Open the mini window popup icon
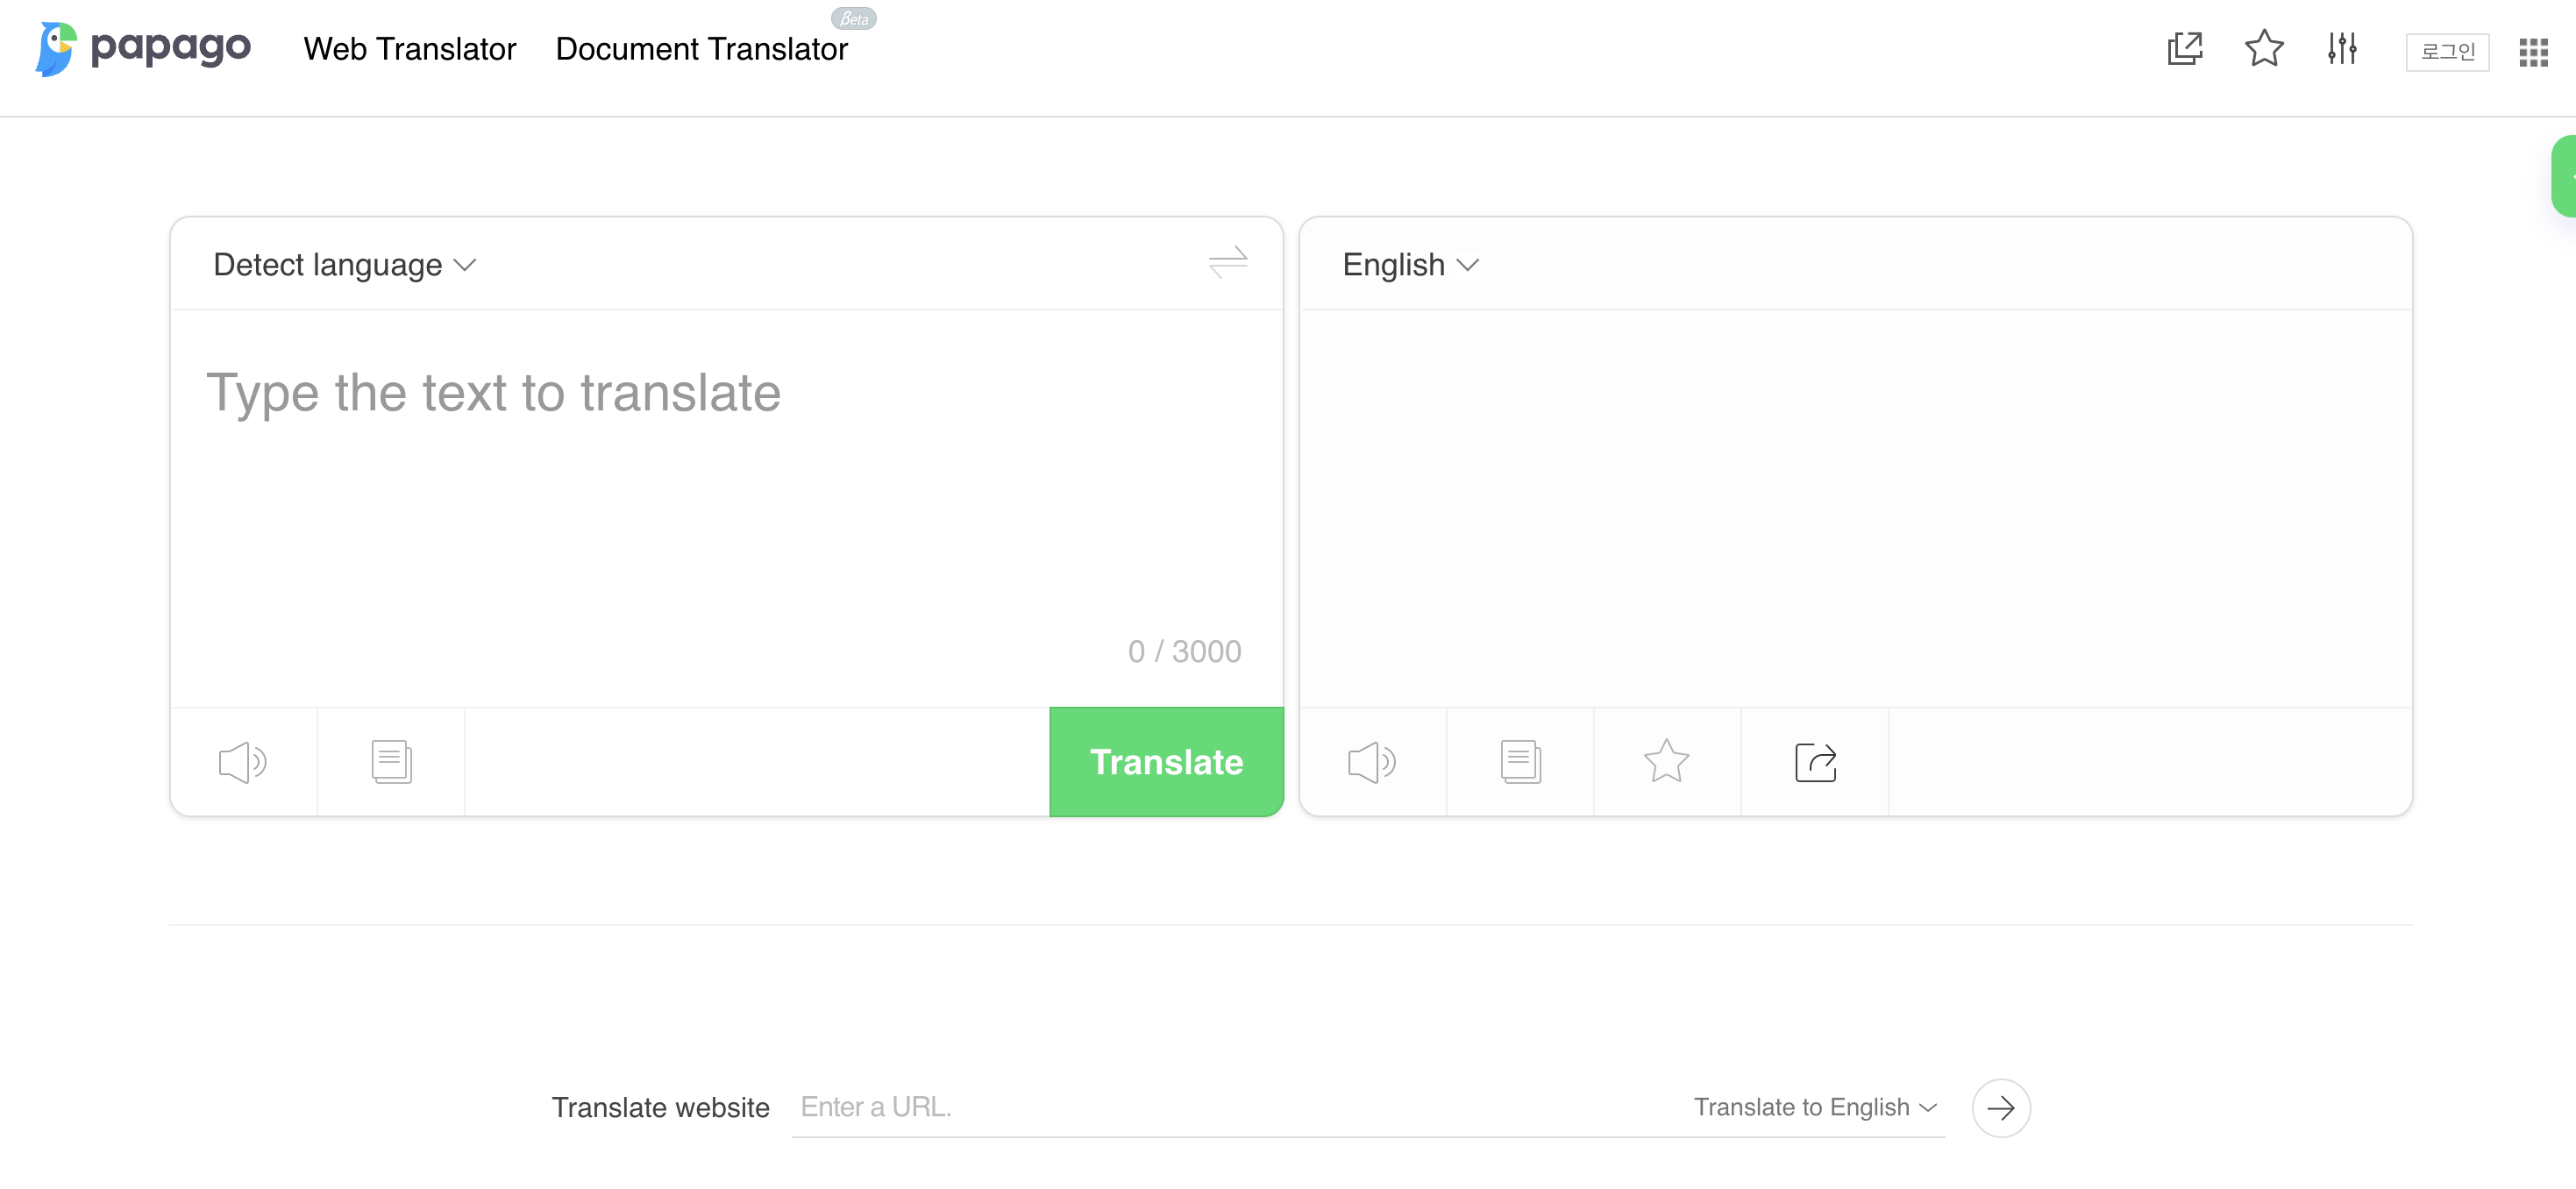Viewport: 2576px width, 1189px height. click(x=2184, y=48)
